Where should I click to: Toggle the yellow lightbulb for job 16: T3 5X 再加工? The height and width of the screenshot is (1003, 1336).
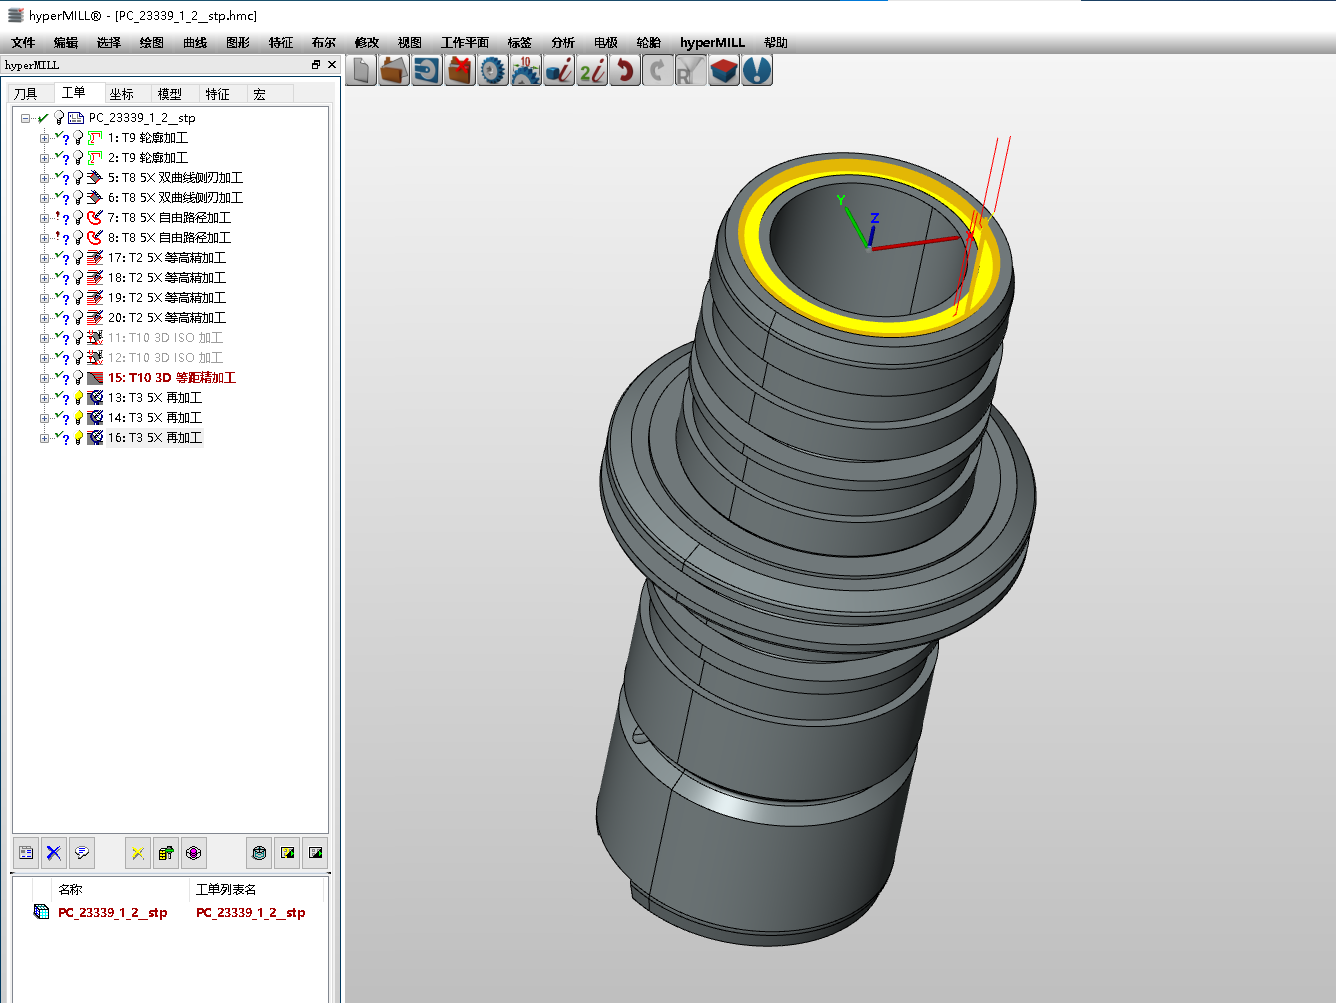(x=78, y=438)
